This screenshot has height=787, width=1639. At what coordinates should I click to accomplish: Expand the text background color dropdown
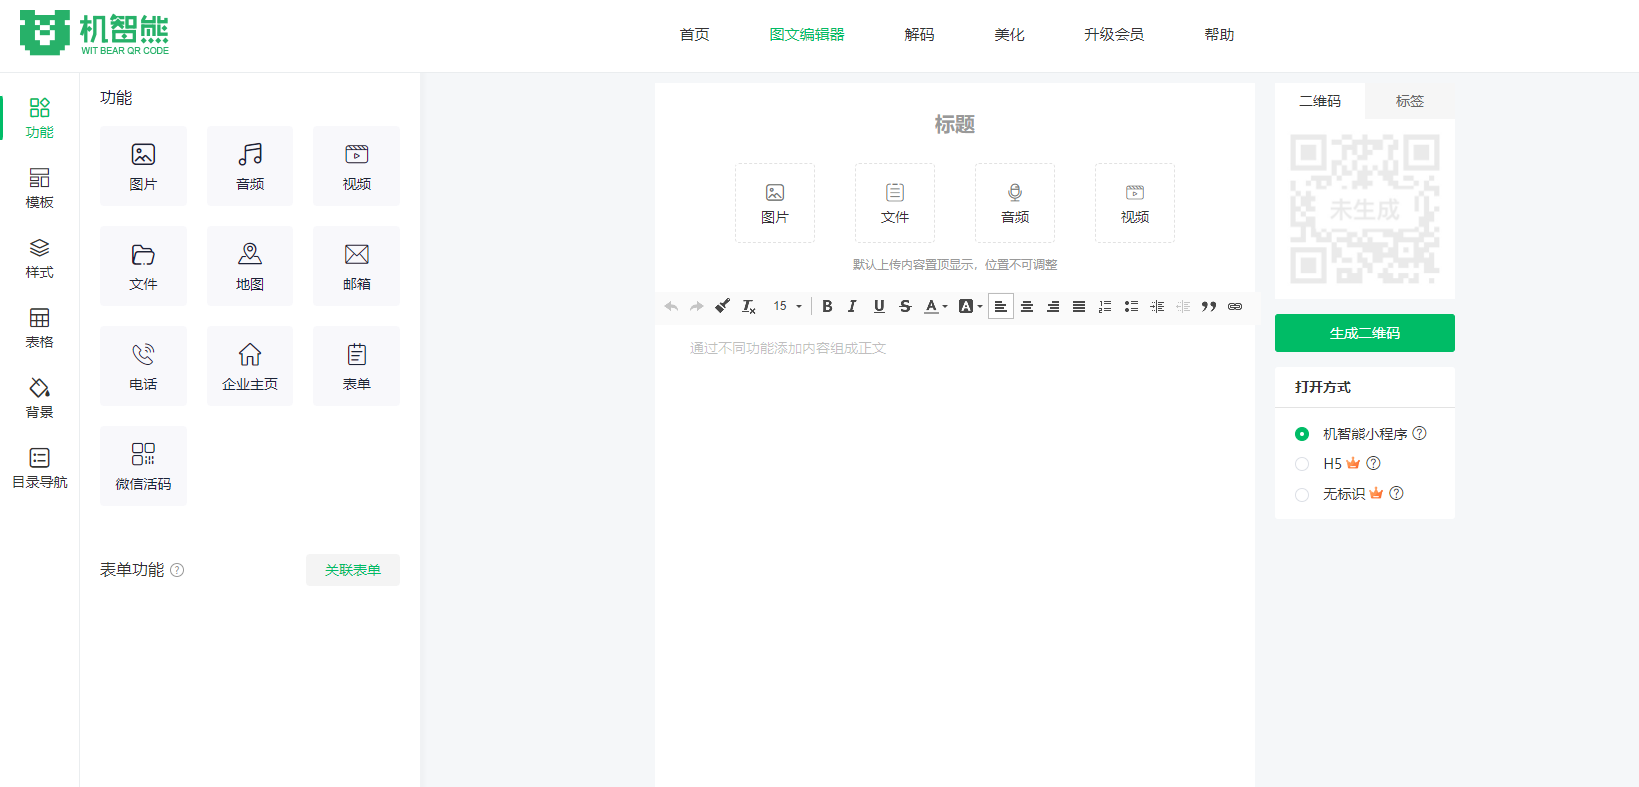click(x=980, y=307)
